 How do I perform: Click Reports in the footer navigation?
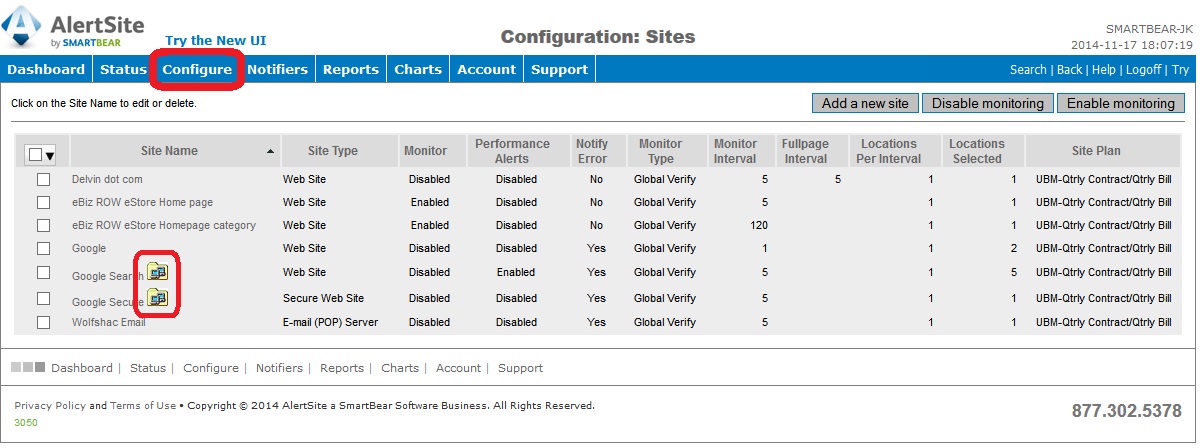point(342,368)
